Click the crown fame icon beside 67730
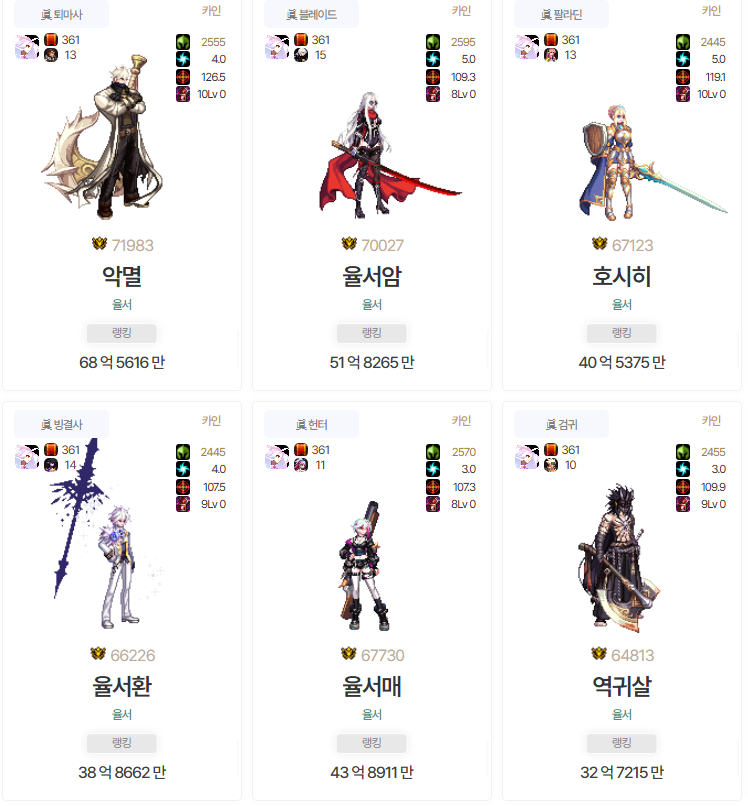 point(349,653)
